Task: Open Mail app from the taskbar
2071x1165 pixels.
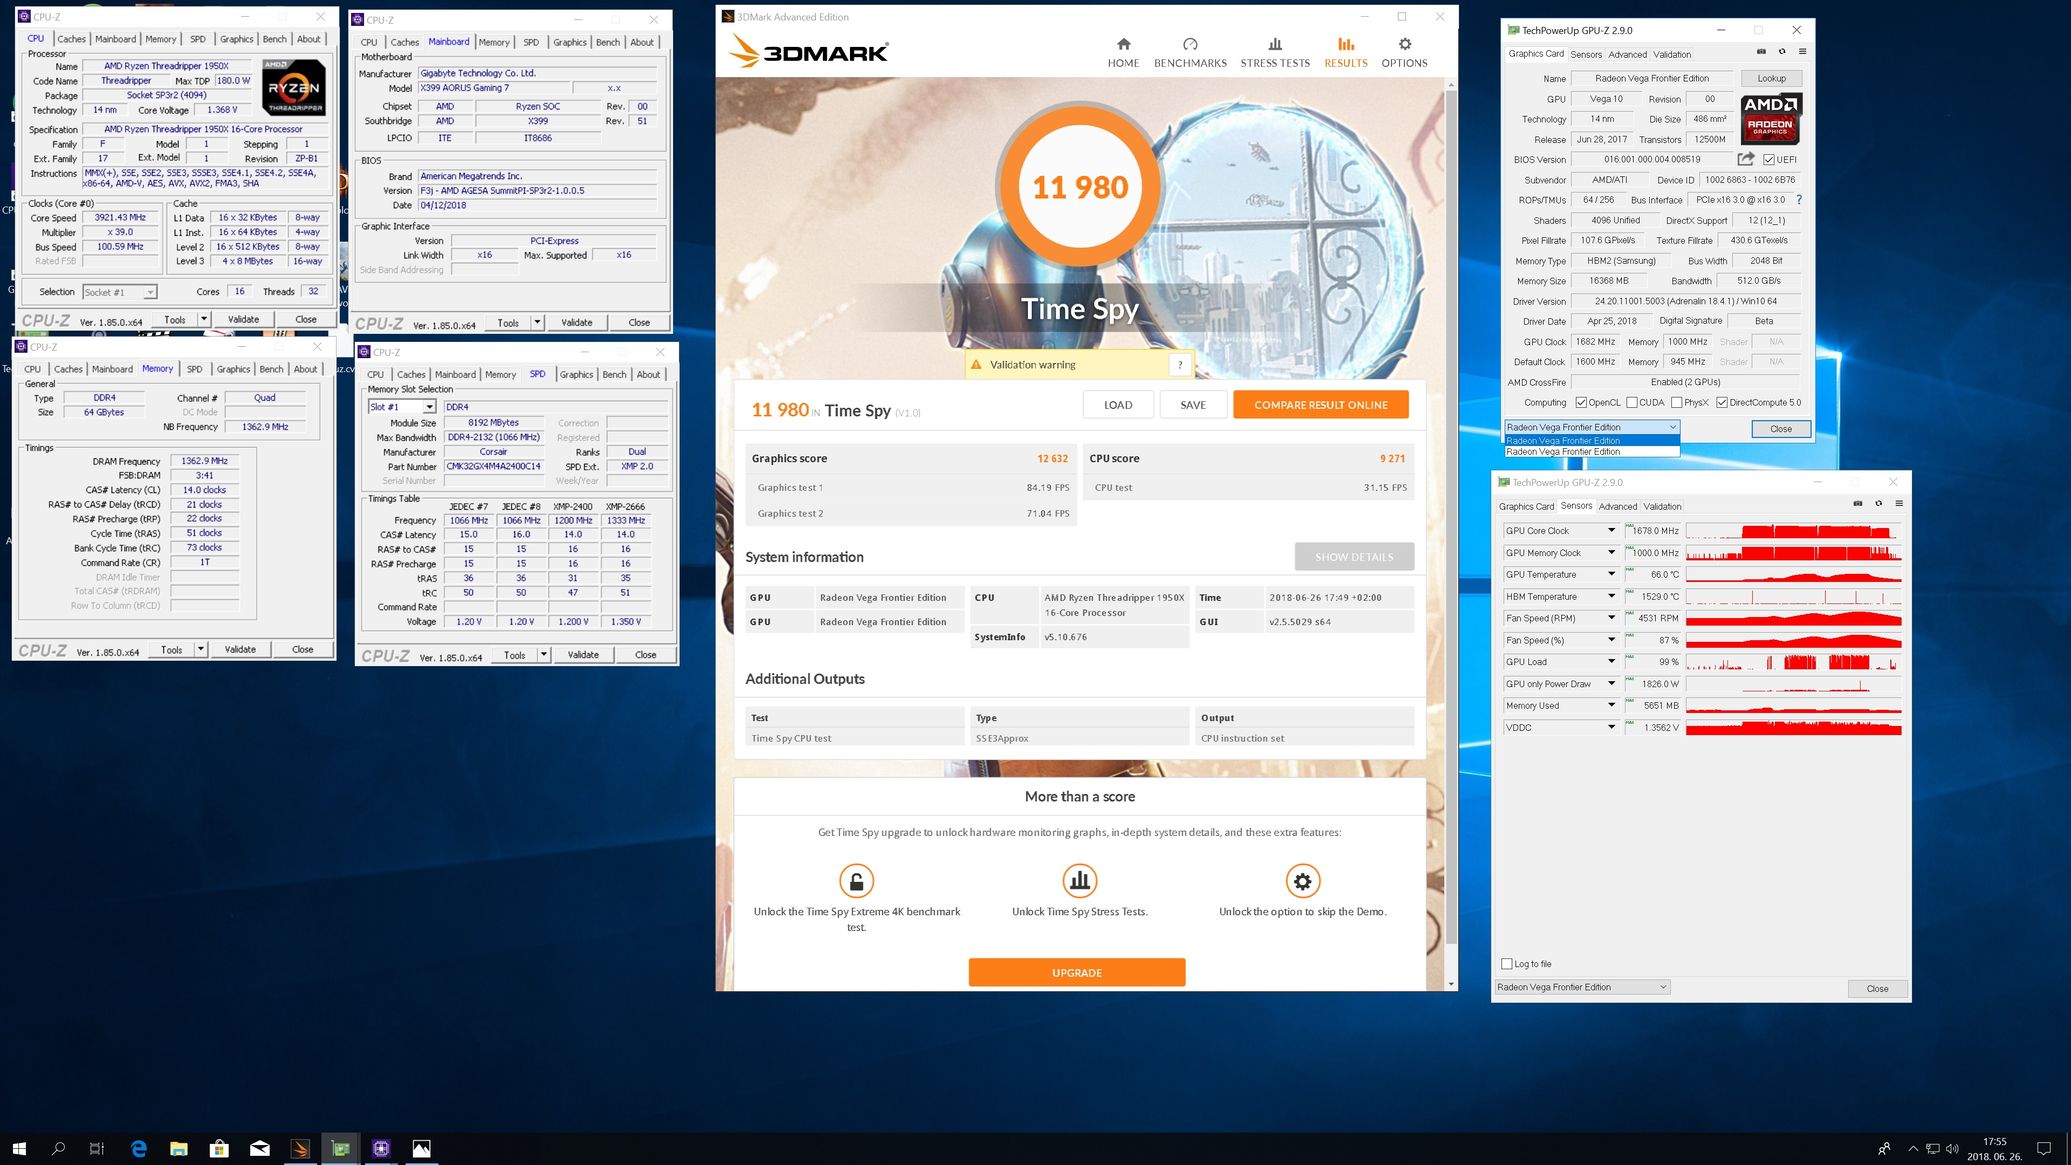Action: tap(260, 1149)
